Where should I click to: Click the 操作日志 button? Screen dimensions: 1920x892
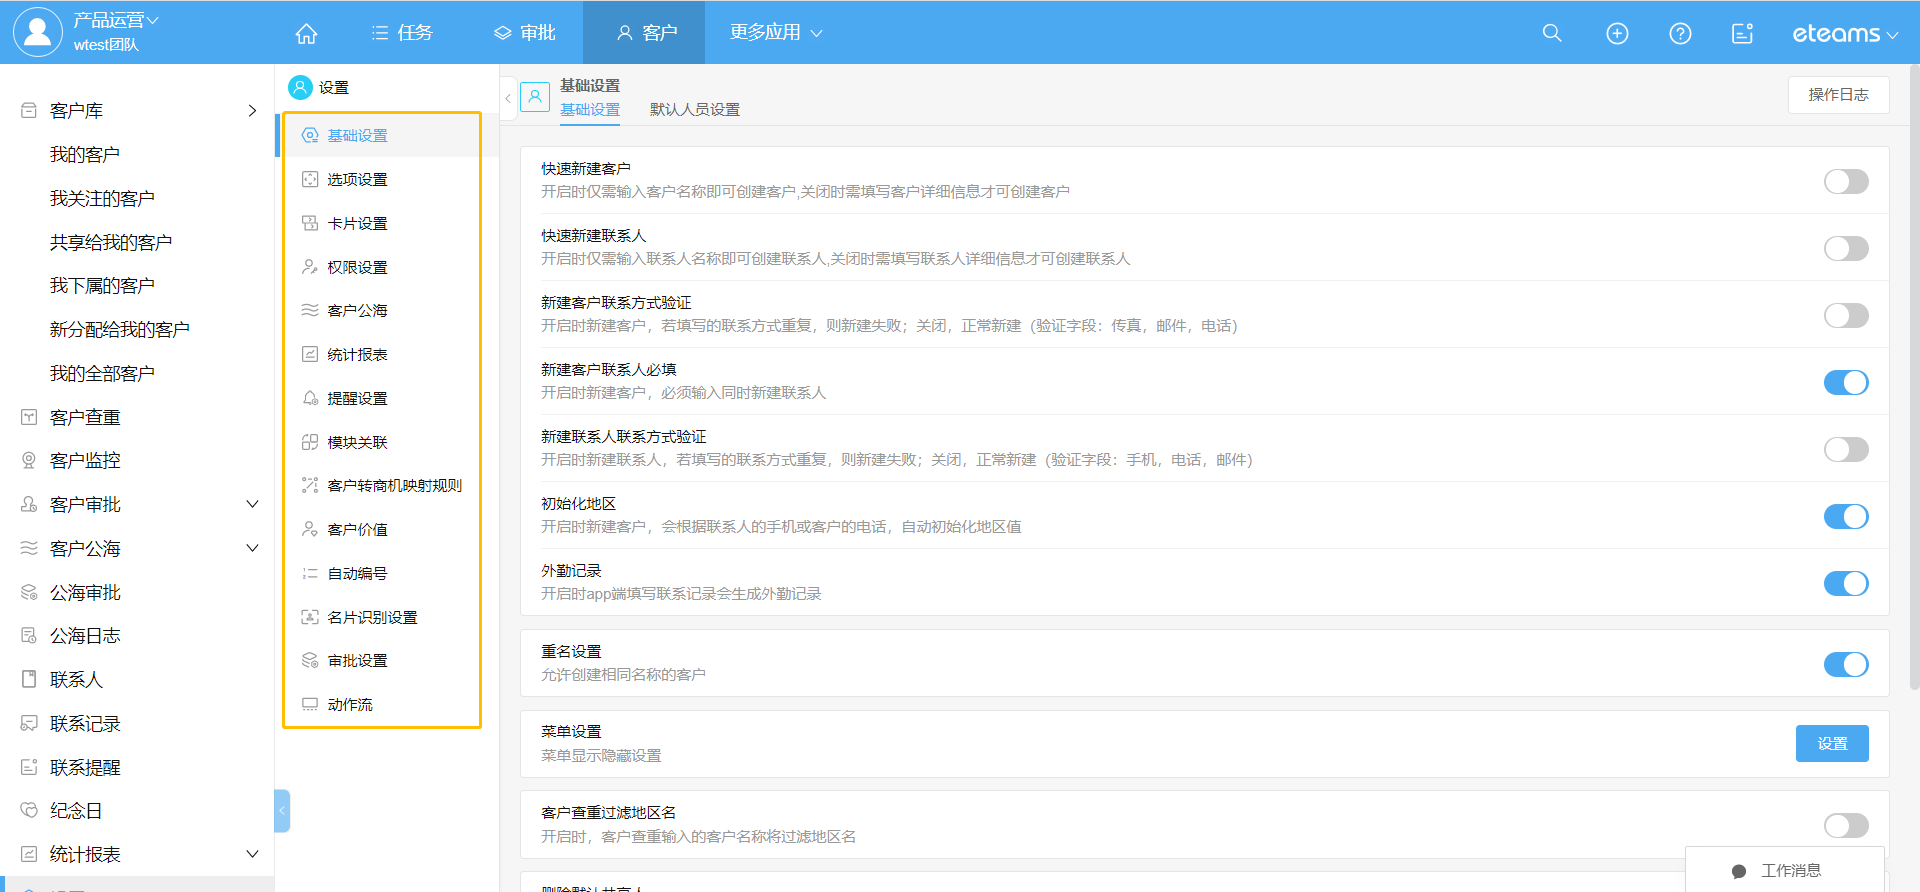point(1837,95)
